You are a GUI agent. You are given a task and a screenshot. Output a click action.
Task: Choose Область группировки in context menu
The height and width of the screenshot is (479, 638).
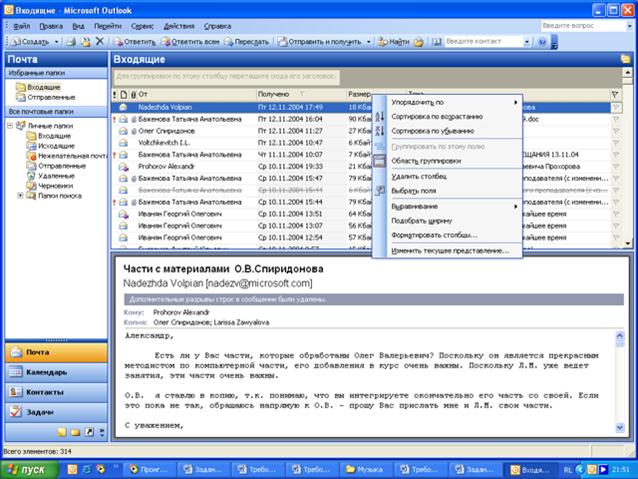pyautogui.click(x=448, y=161)
